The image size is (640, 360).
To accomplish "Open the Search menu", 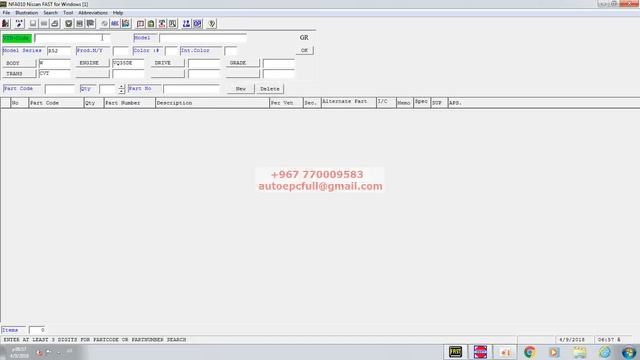I will point(51,13).
